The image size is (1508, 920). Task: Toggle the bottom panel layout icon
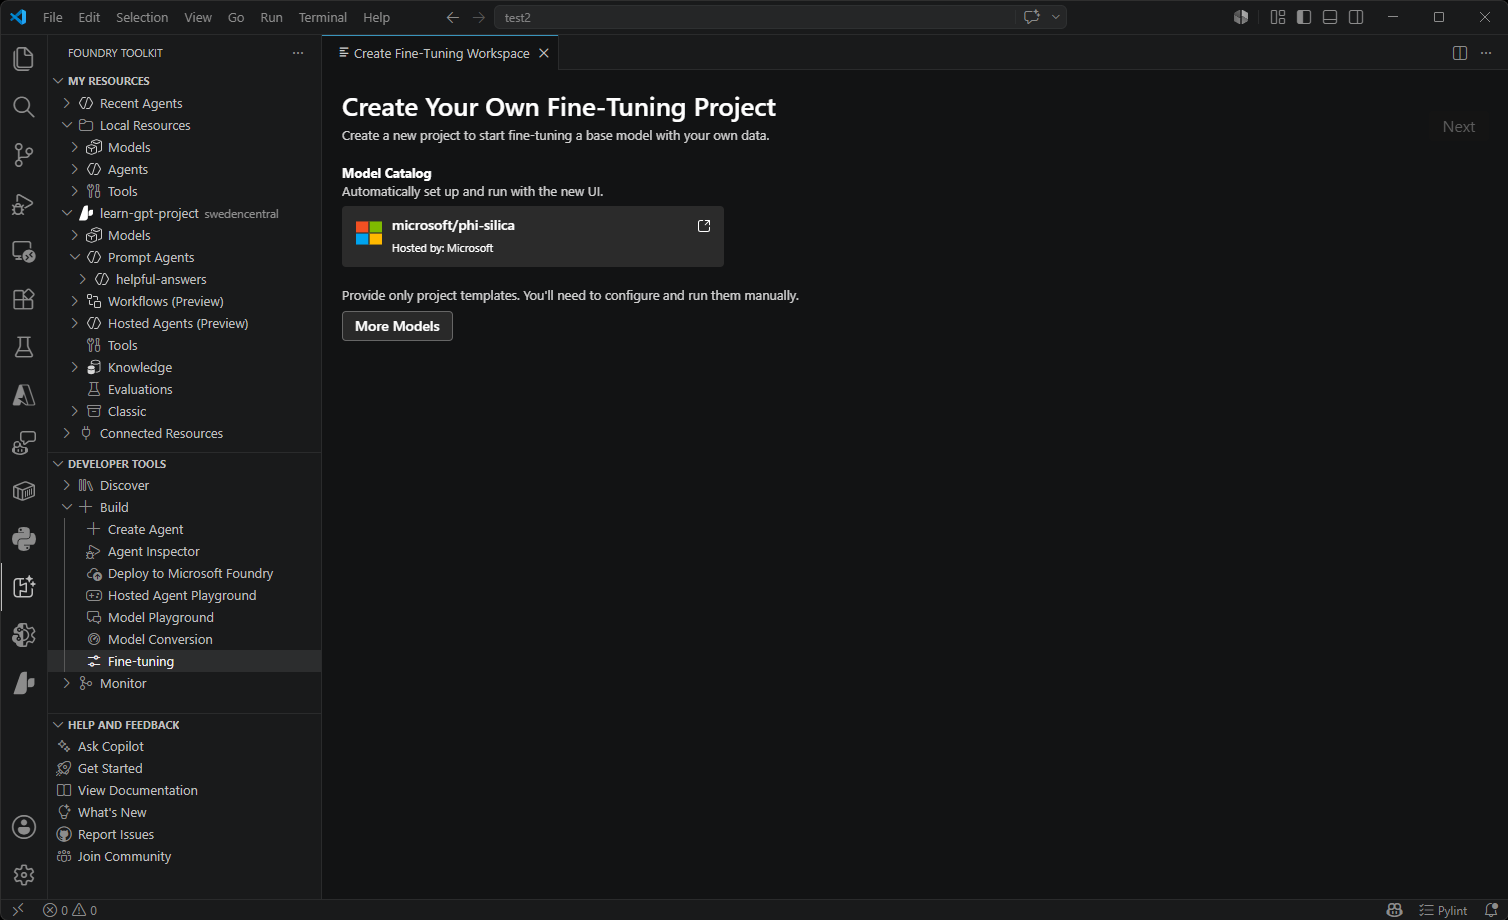(x=1330, y=17)
